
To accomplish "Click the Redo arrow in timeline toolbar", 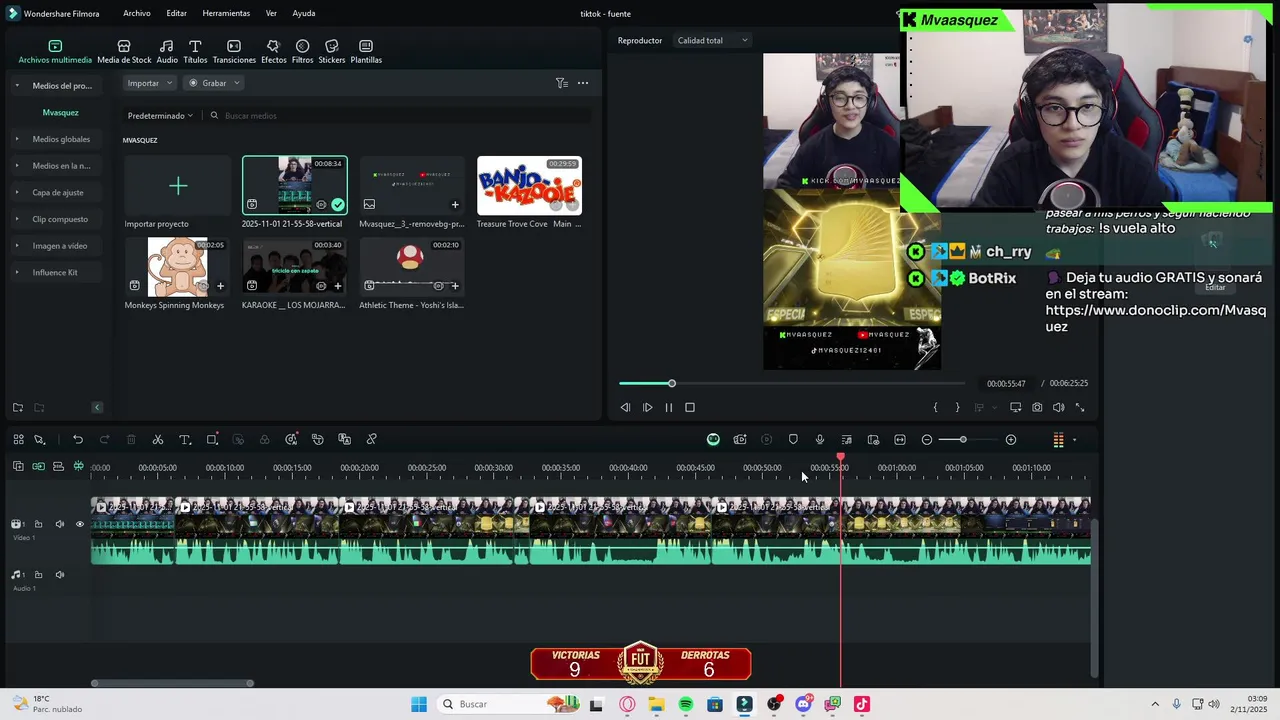I will (104, 440).
